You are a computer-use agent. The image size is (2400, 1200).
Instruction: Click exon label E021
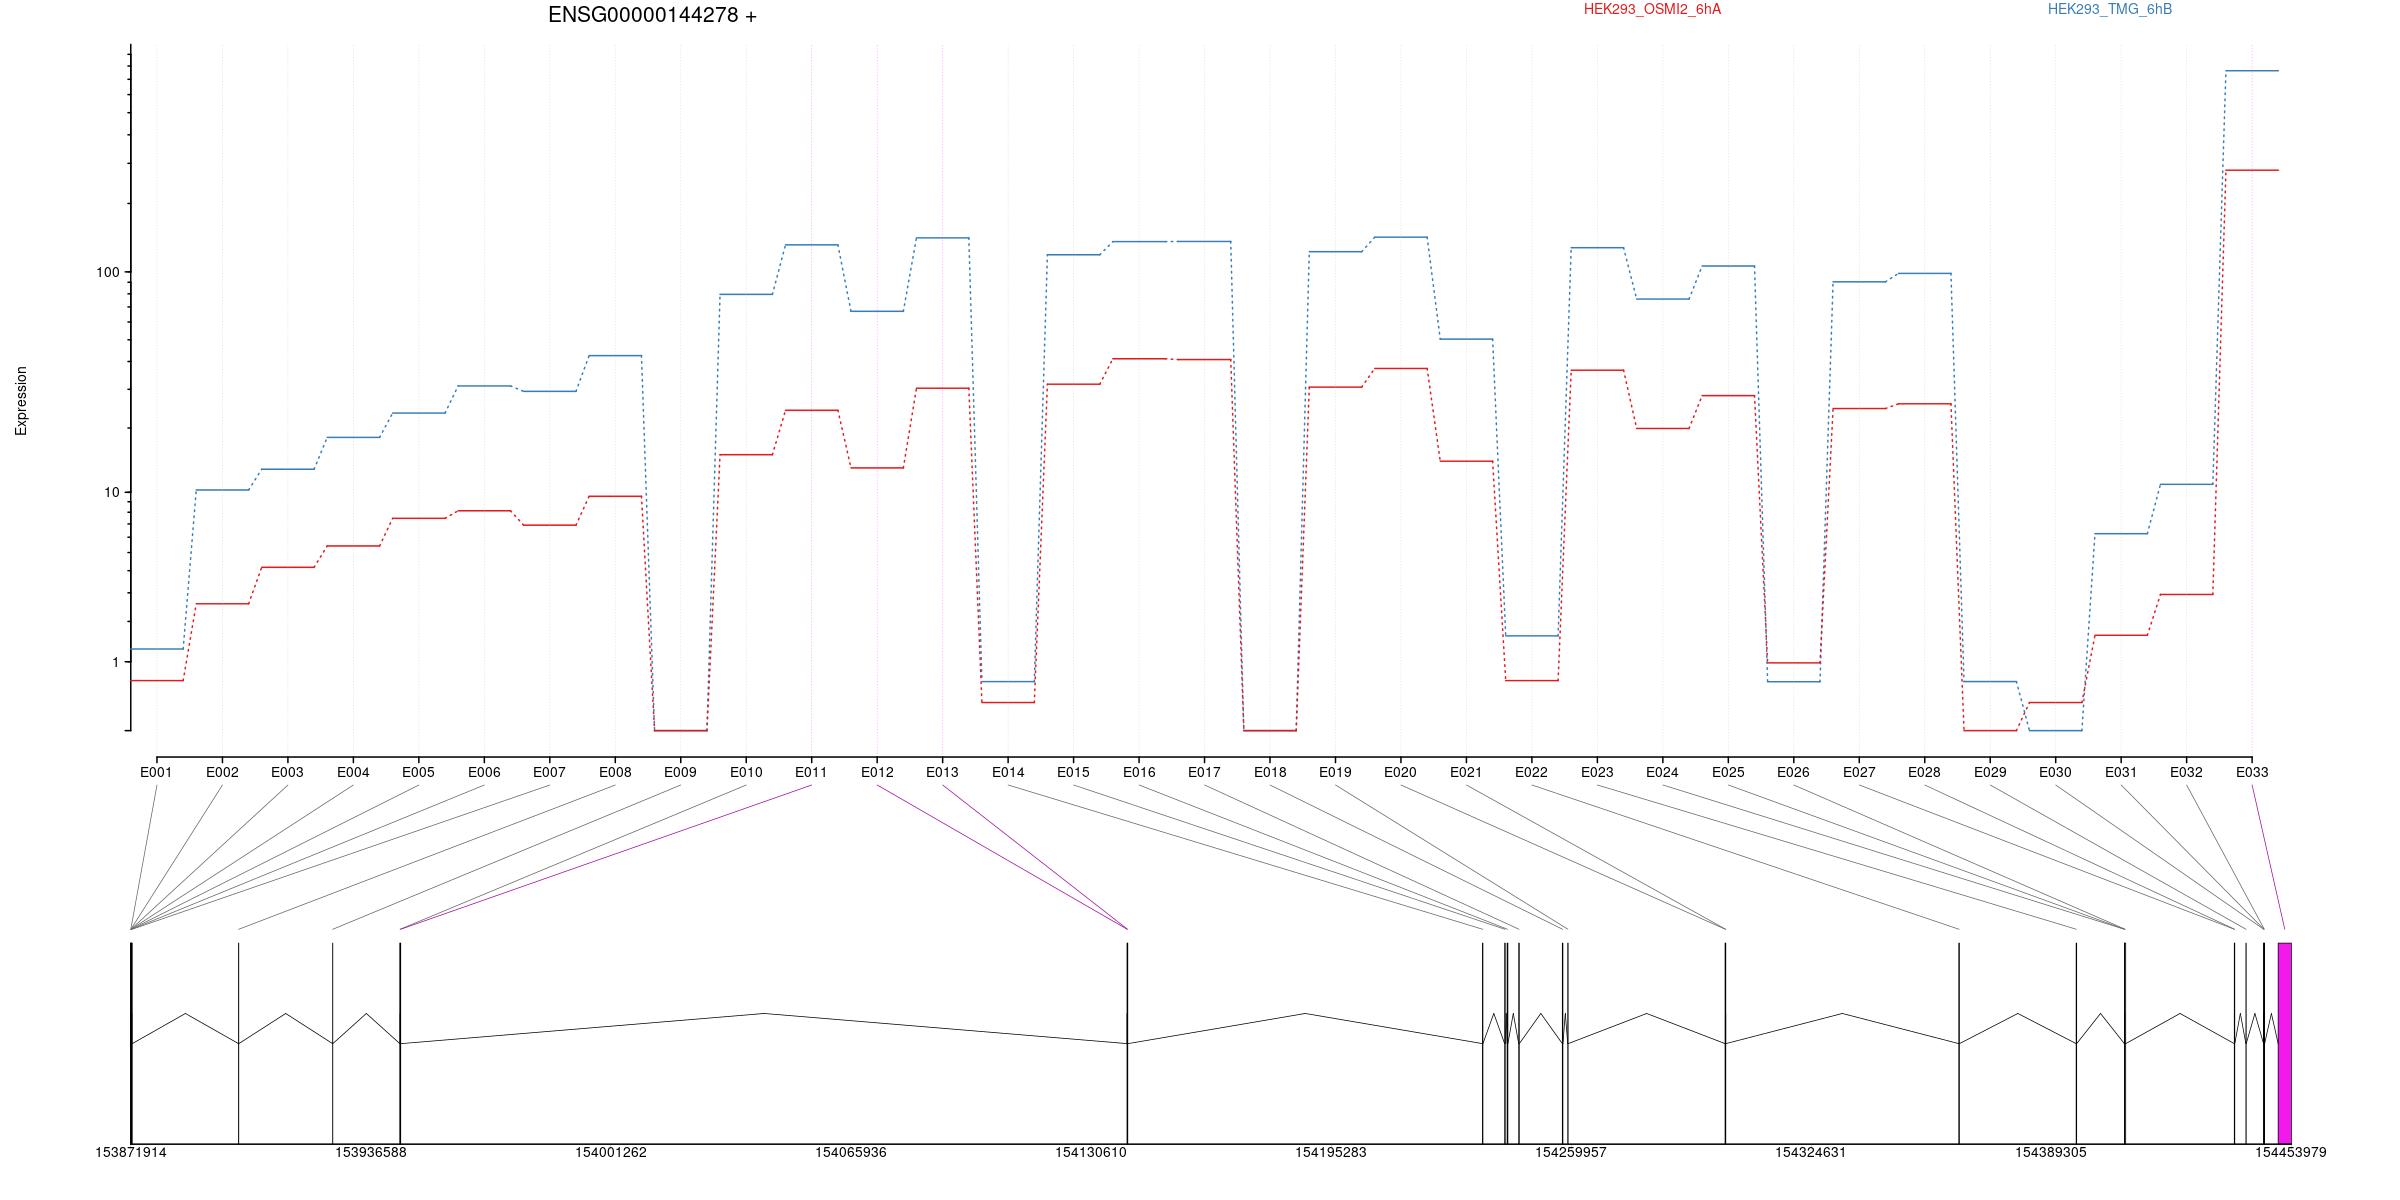point(1466,772)
